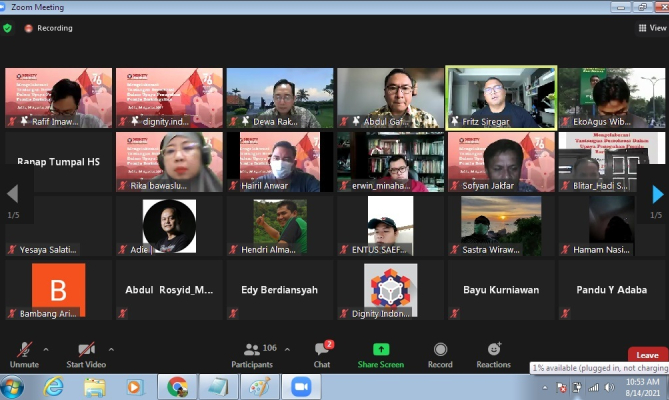Viewport: 669px width, 400px height.
Task: Open Google Chrome from the taskbar
Action: pyautogui.click(x=178, y=386)
